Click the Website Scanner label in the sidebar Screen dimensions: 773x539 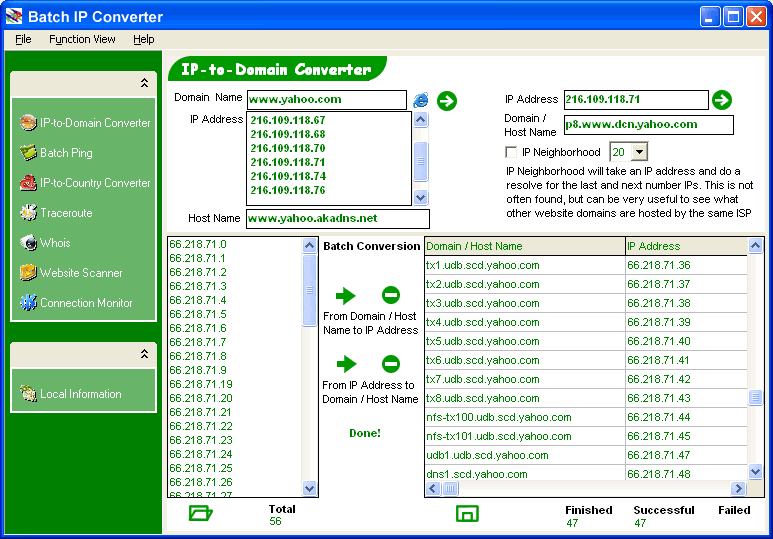point(81,273)
